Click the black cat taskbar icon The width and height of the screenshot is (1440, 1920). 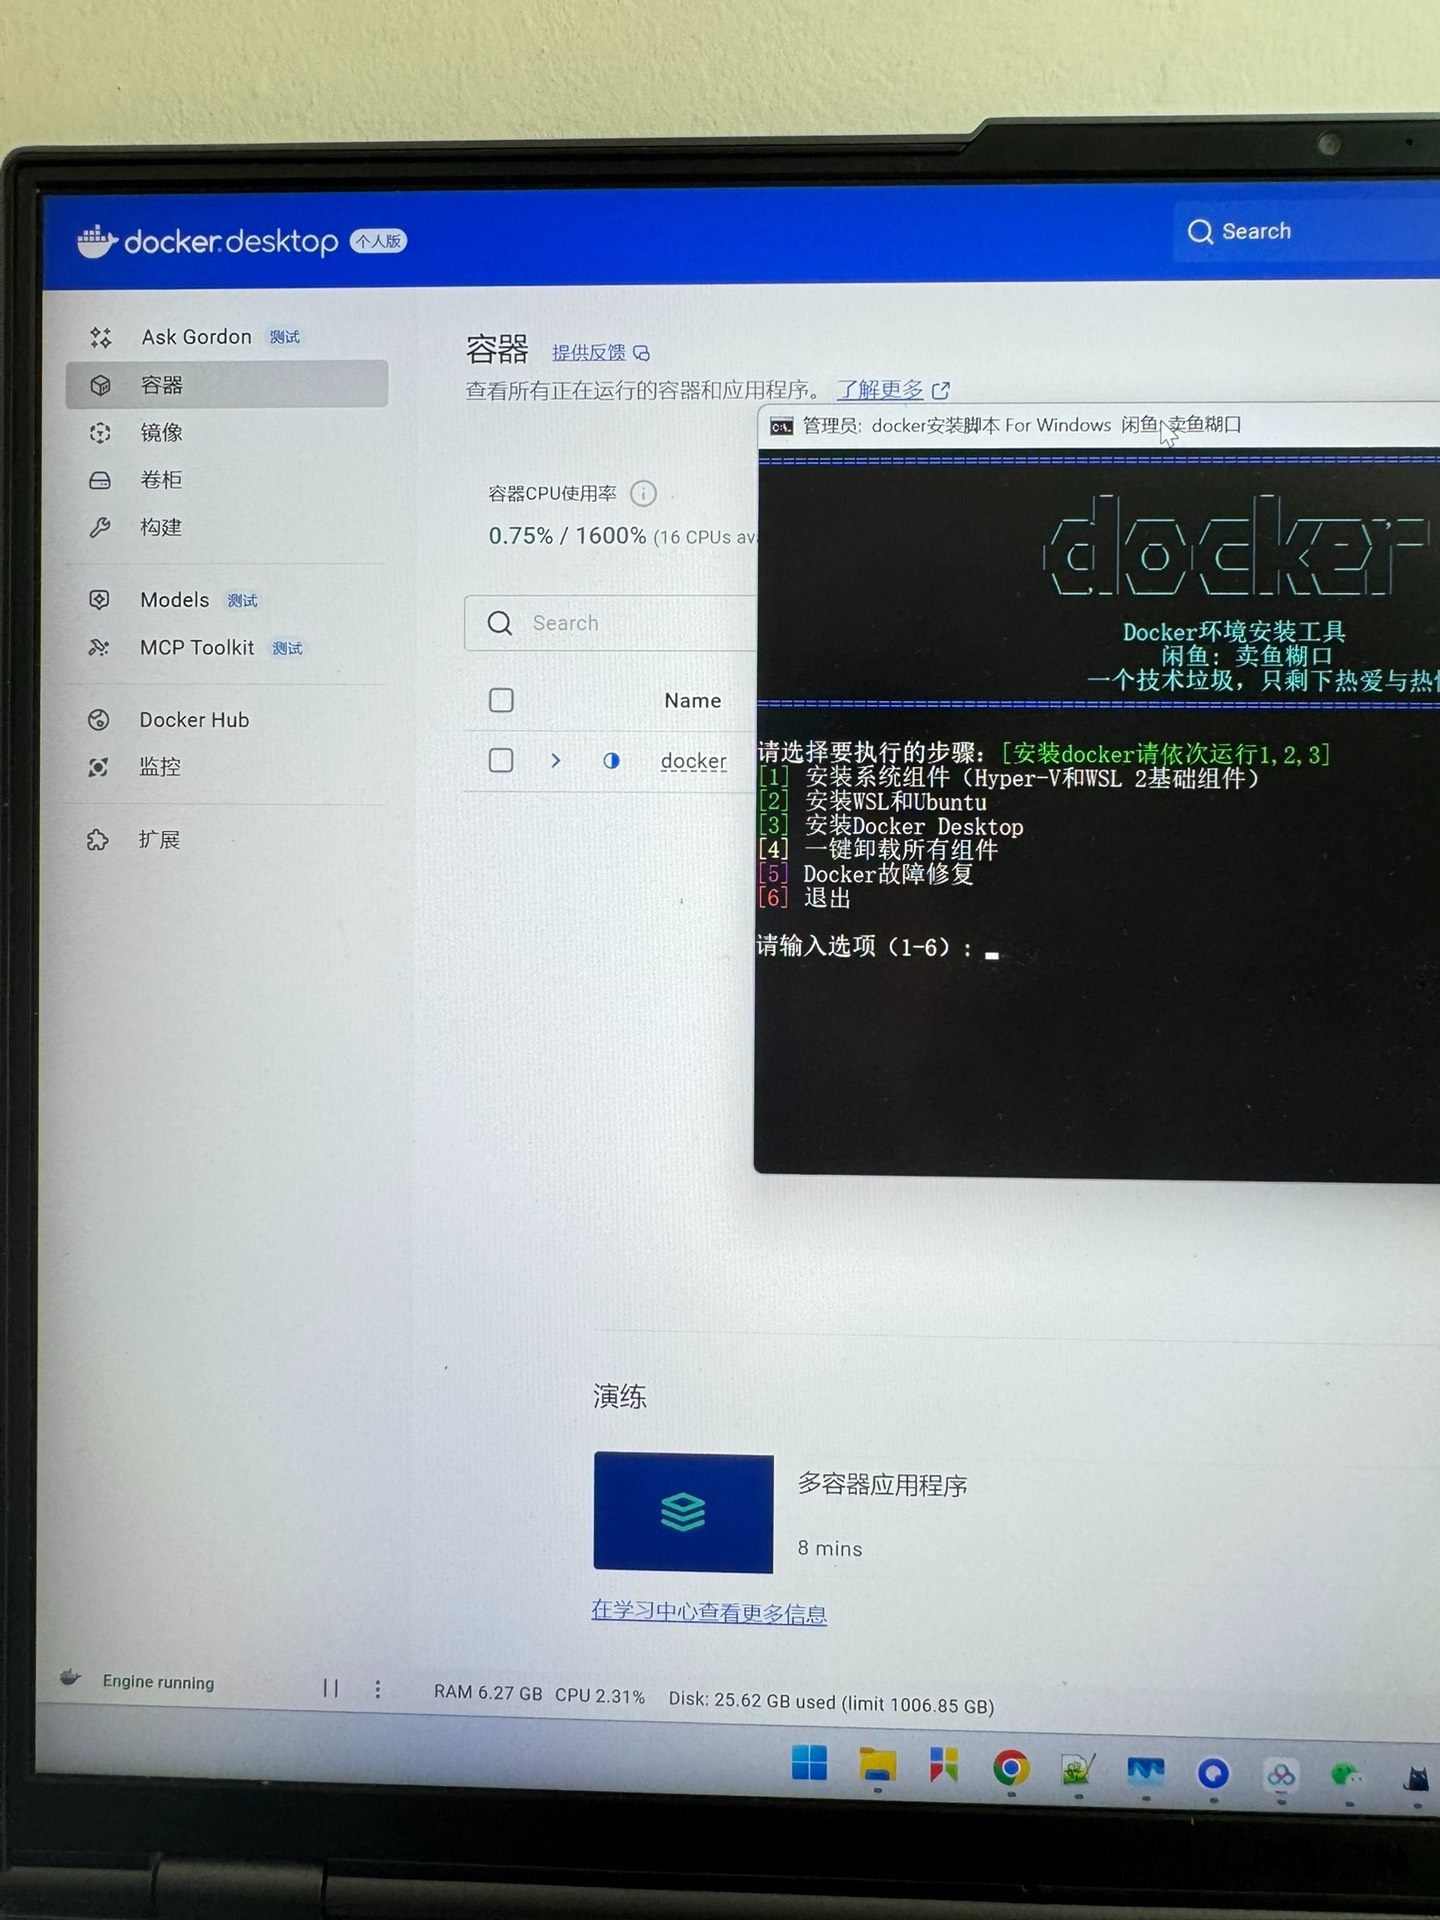click(x=1417, y=1779)
